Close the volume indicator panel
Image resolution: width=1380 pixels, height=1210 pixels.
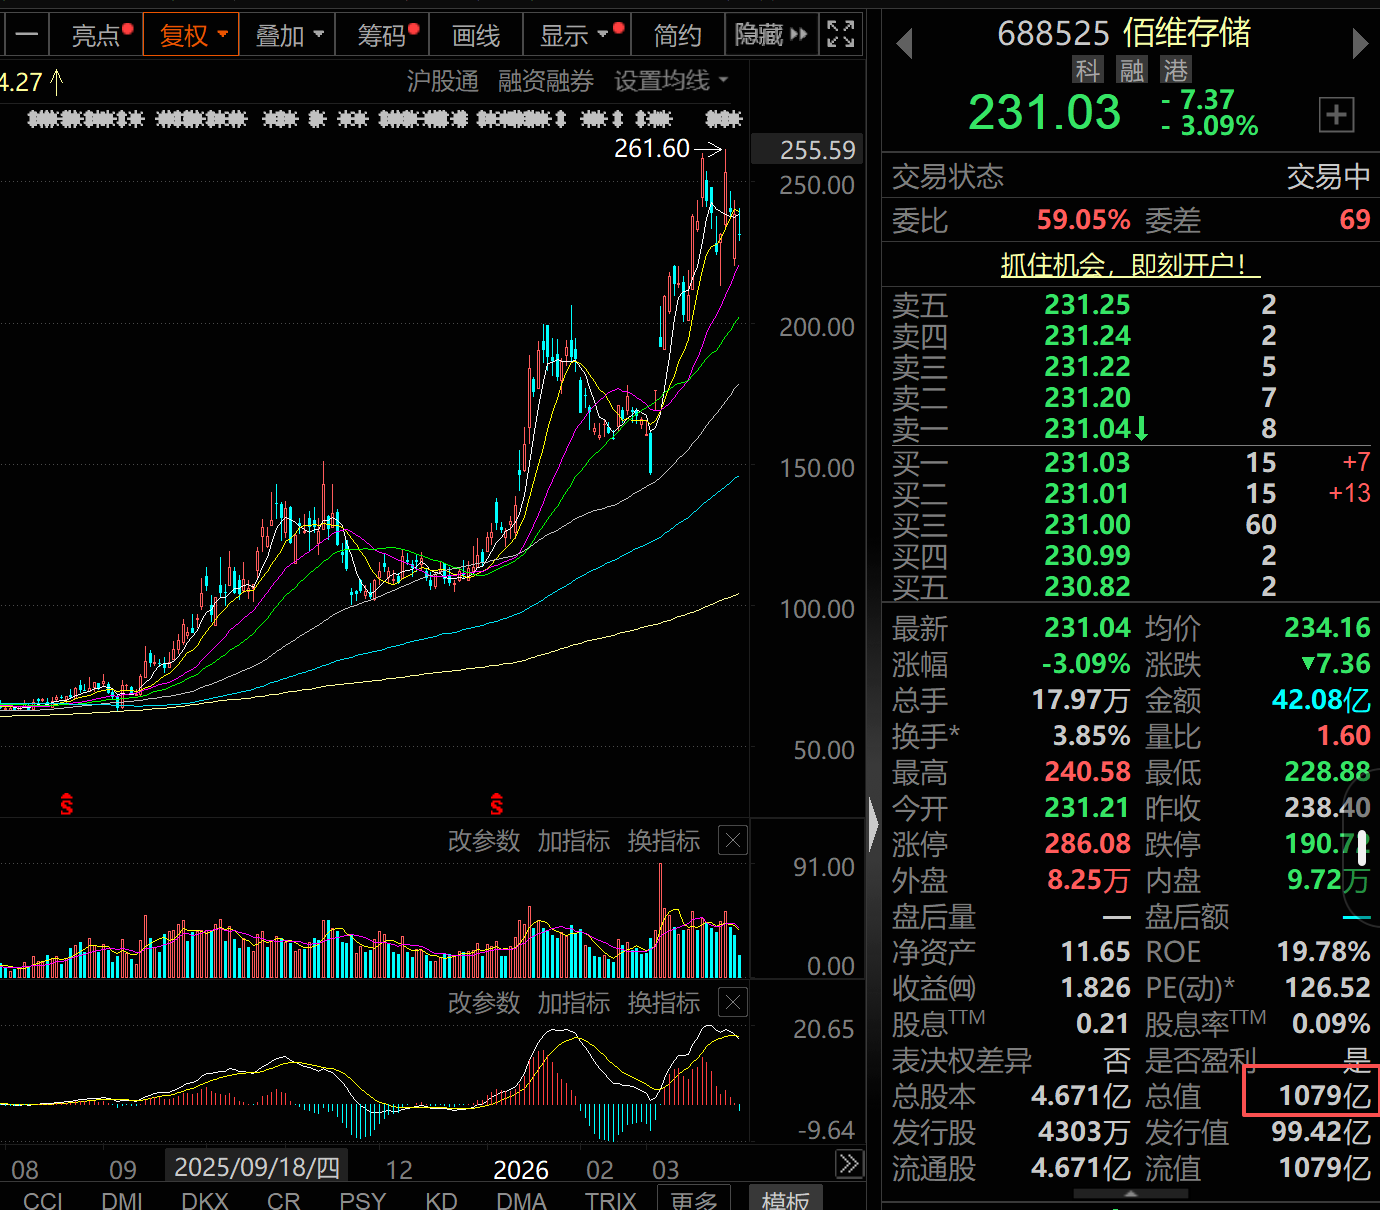coord(733,840)
